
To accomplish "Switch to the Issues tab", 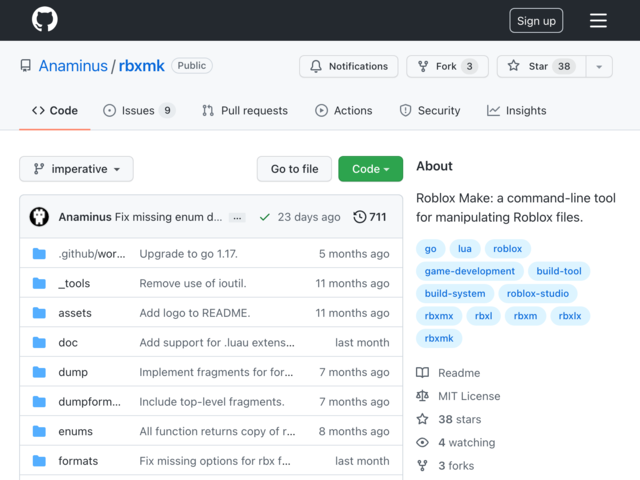I will pos(139,111).
